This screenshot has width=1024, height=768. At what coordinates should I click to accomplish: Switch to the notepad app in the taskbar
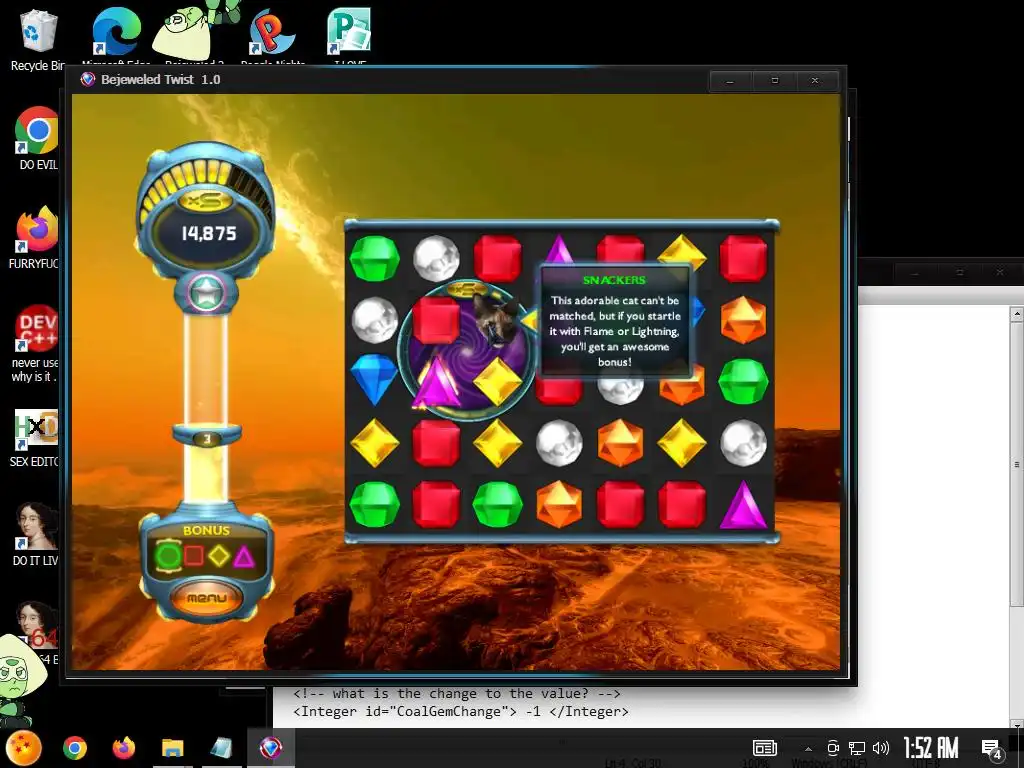click(221, 748)
